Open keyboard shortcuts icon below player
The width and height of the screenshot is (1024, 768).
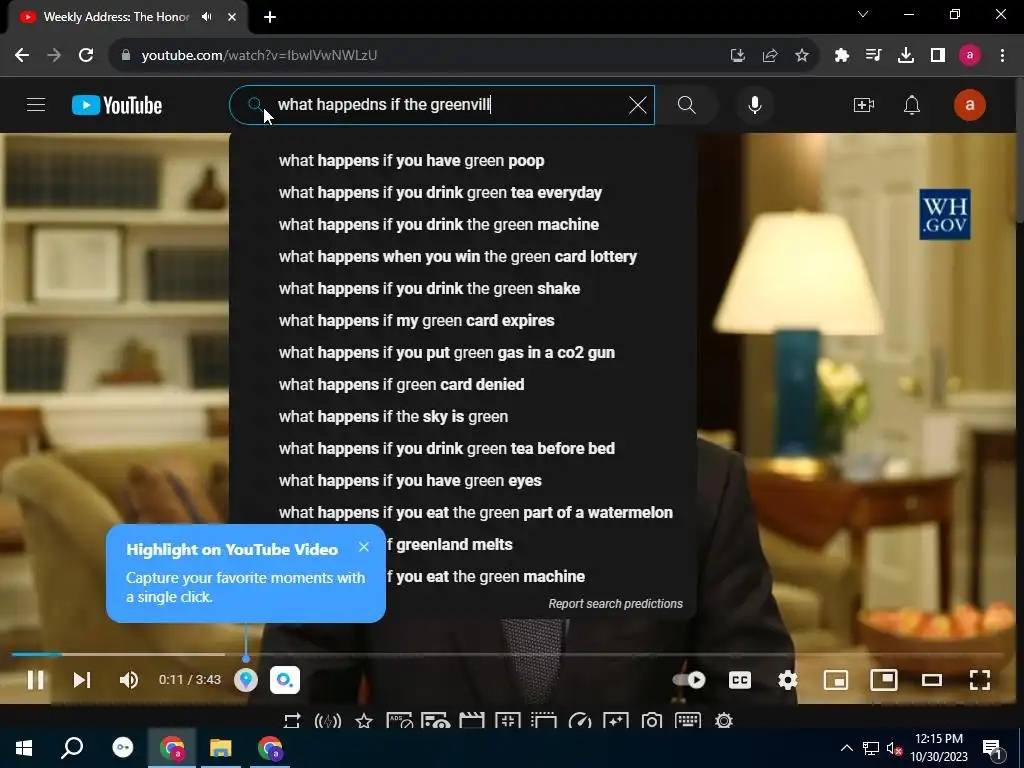pos(688,721)
